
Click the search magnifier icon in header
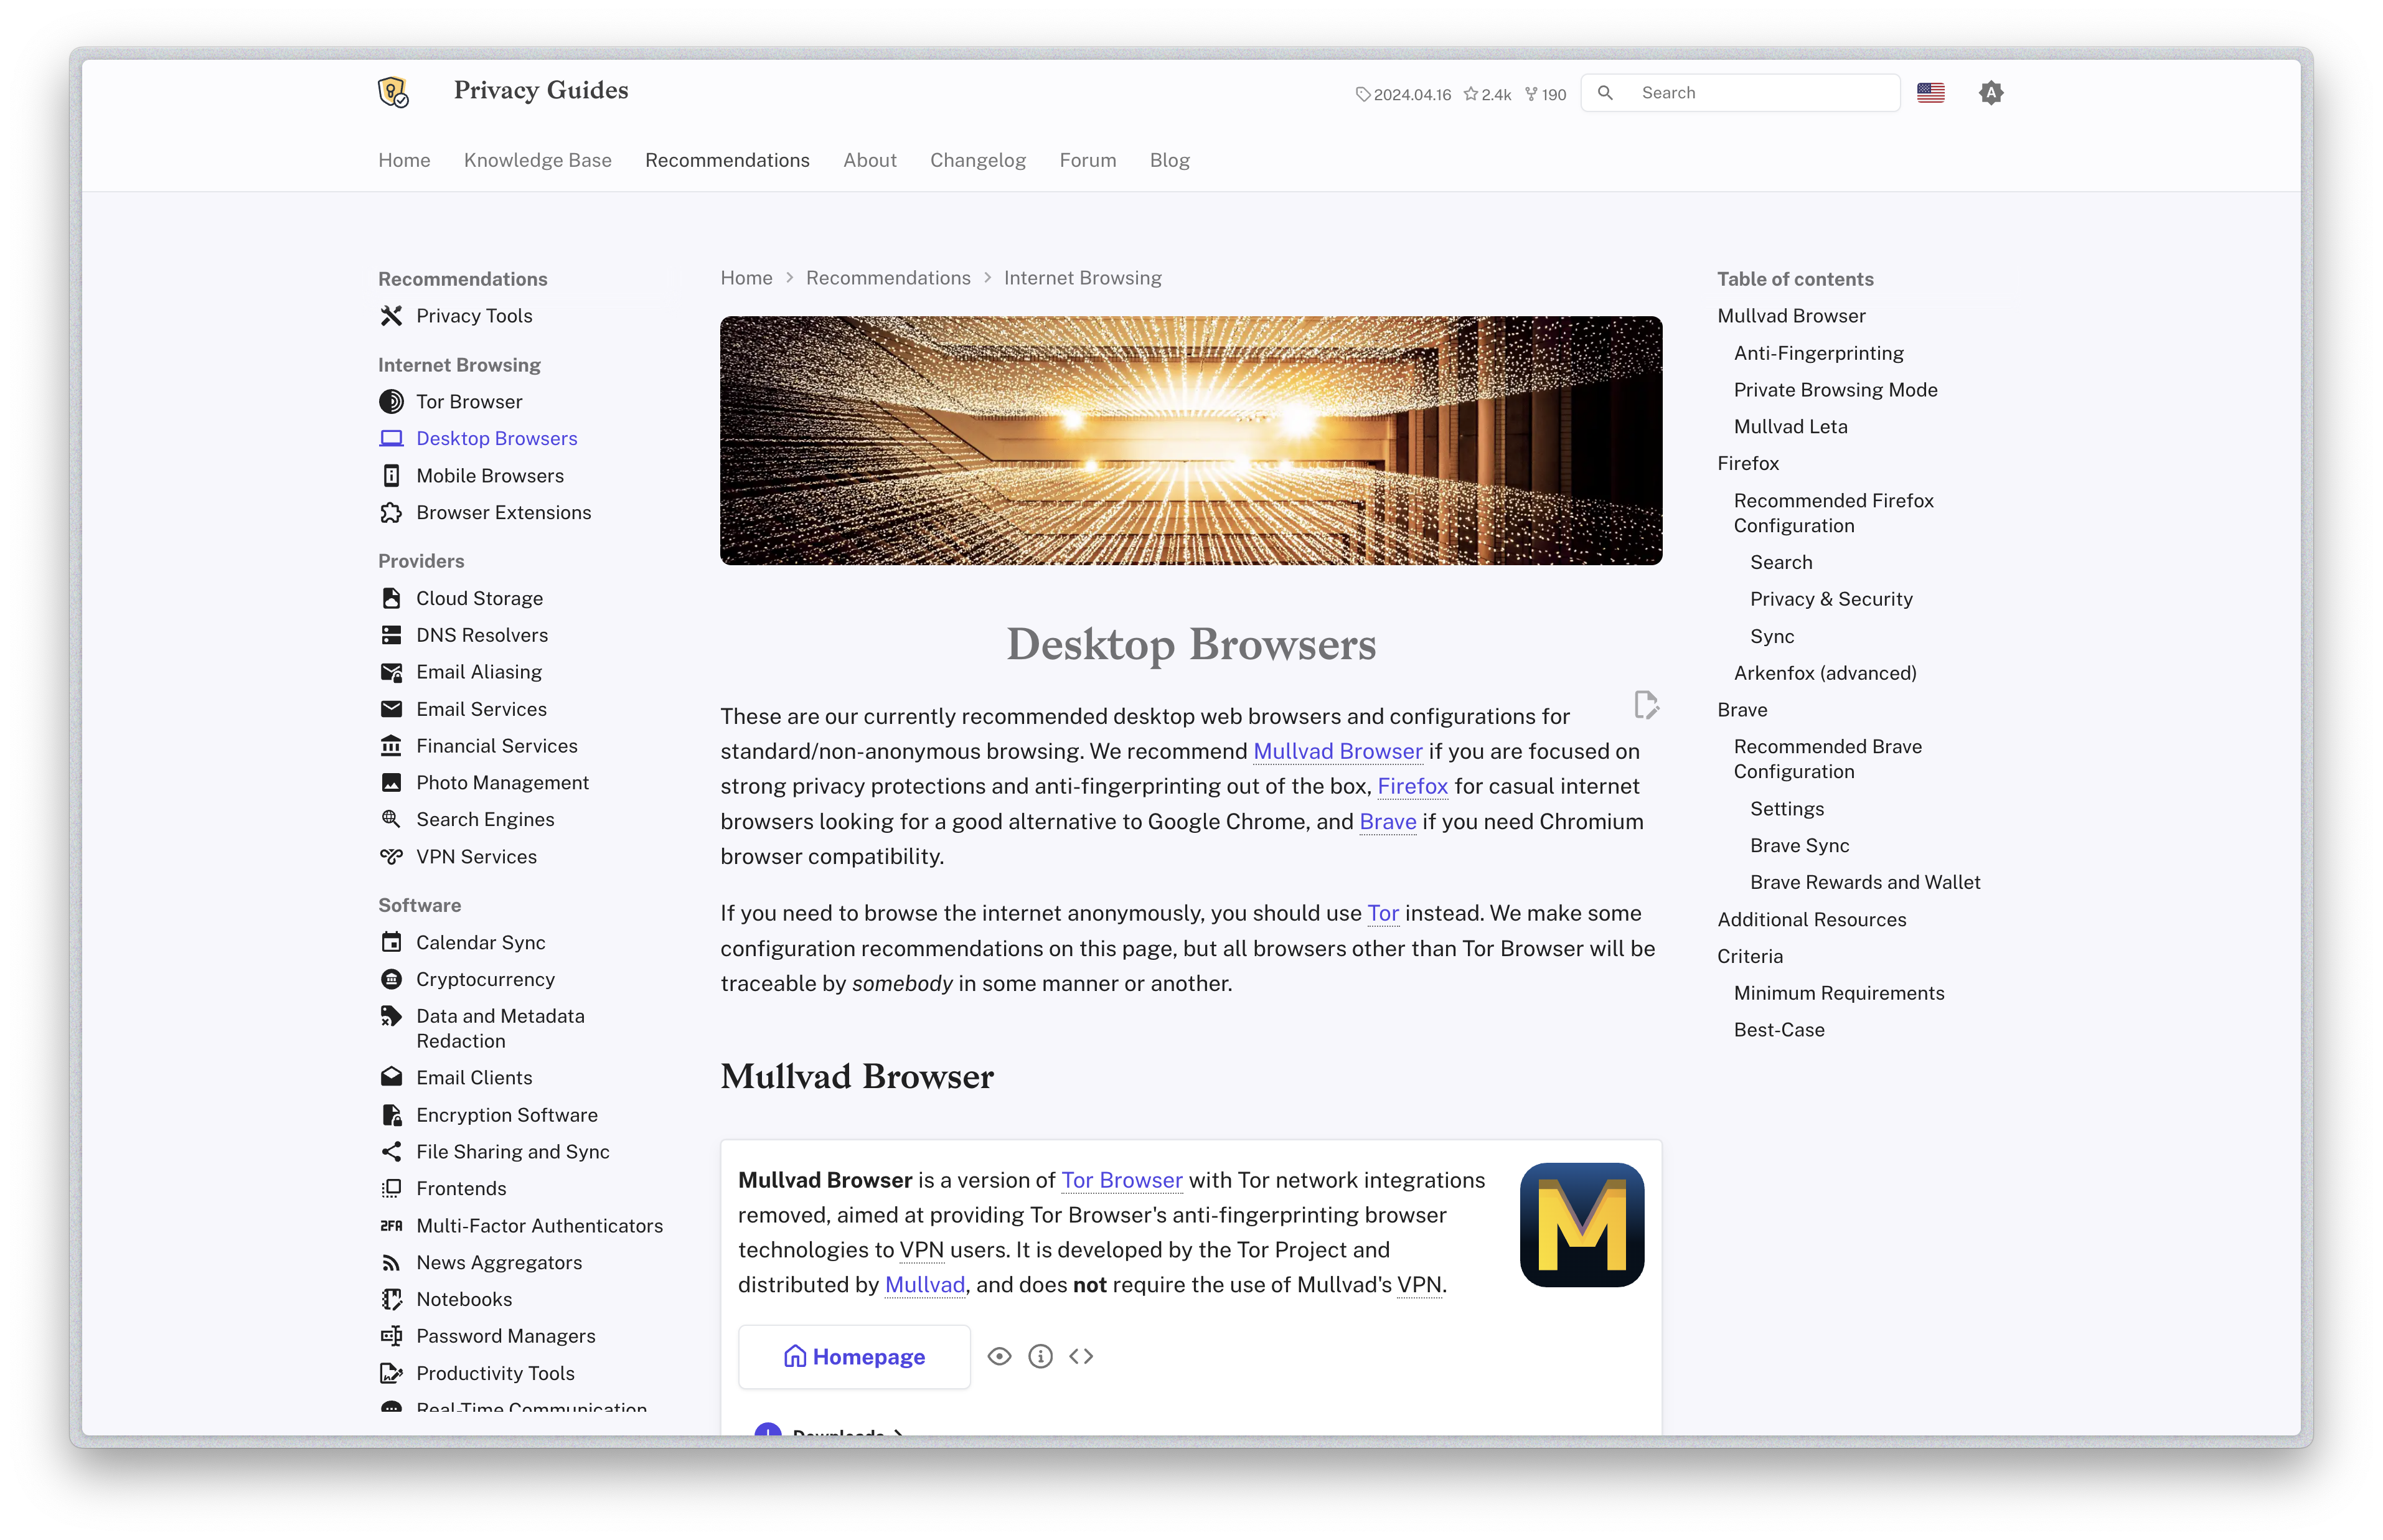1605,93
